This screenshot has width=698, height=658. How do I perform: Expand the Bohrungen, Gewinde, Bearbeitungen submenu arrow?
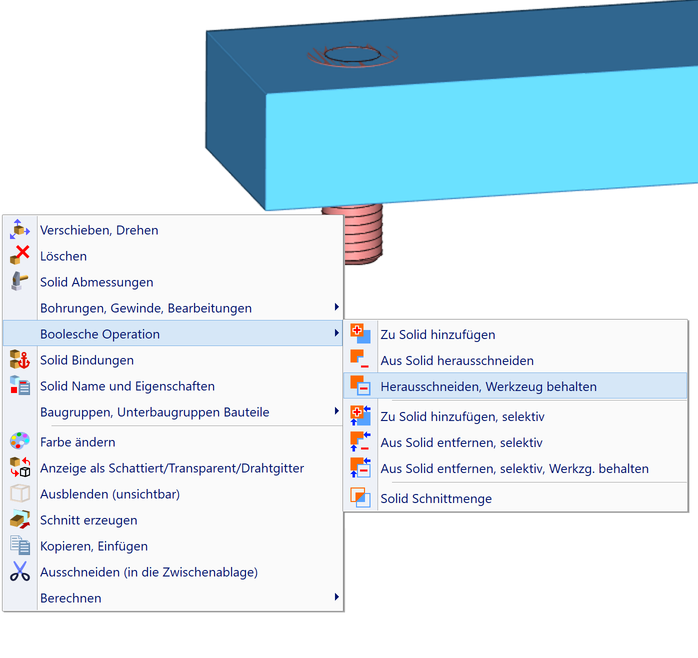pos(337,308)
